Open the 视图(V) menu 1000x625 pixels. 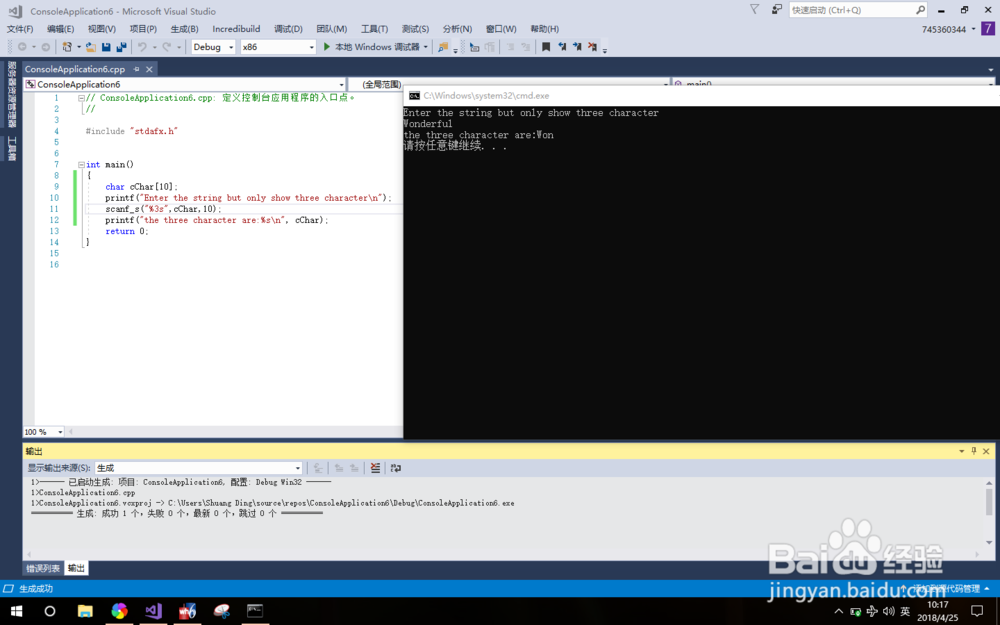coord(102,29)
